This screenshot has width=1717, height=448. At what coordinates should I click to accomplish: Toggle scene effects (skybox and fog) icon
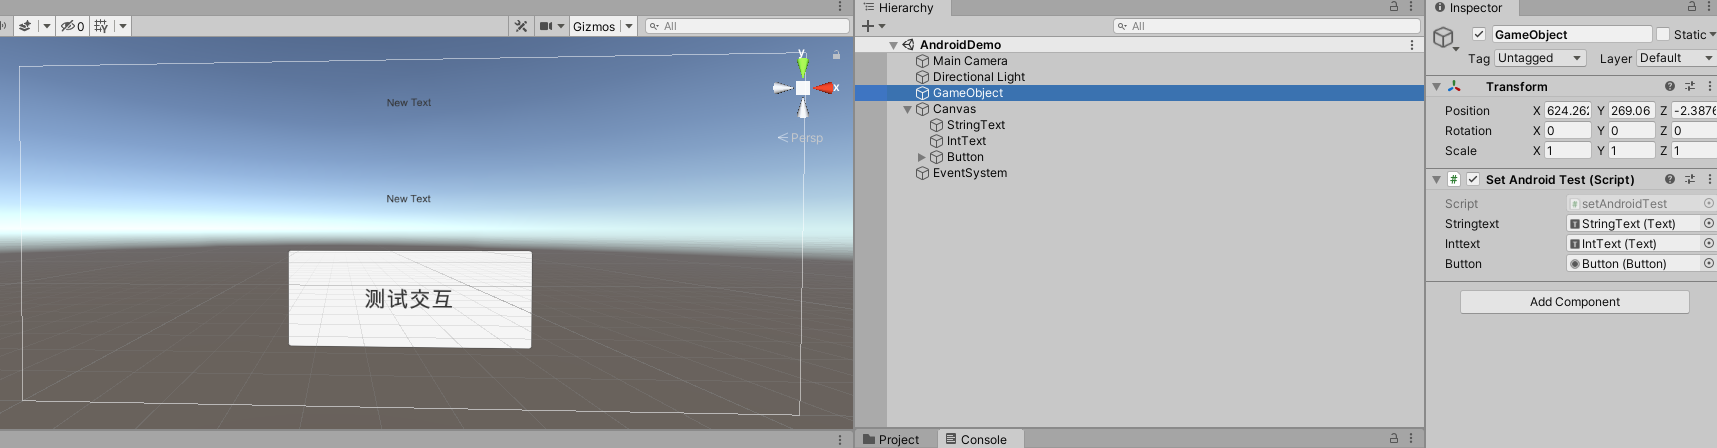[x=25, y=26]
